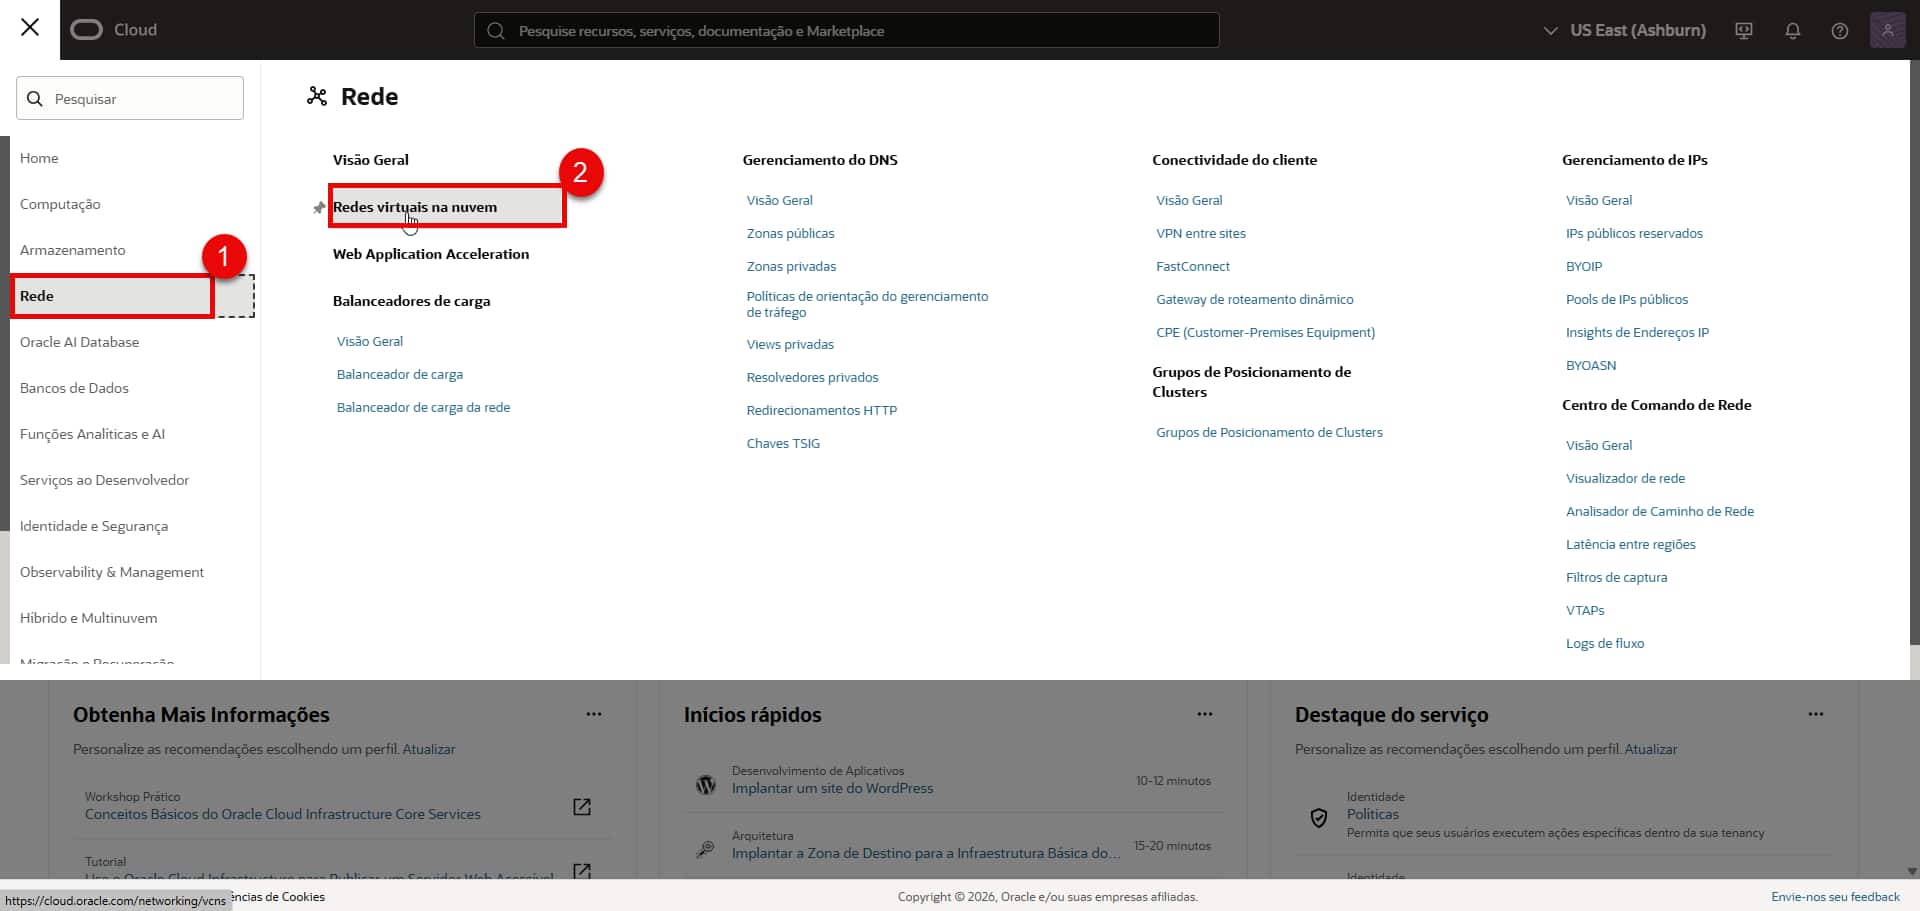
Task: Select Armazenamento in the navigation menu
Action: coord(73,250)
